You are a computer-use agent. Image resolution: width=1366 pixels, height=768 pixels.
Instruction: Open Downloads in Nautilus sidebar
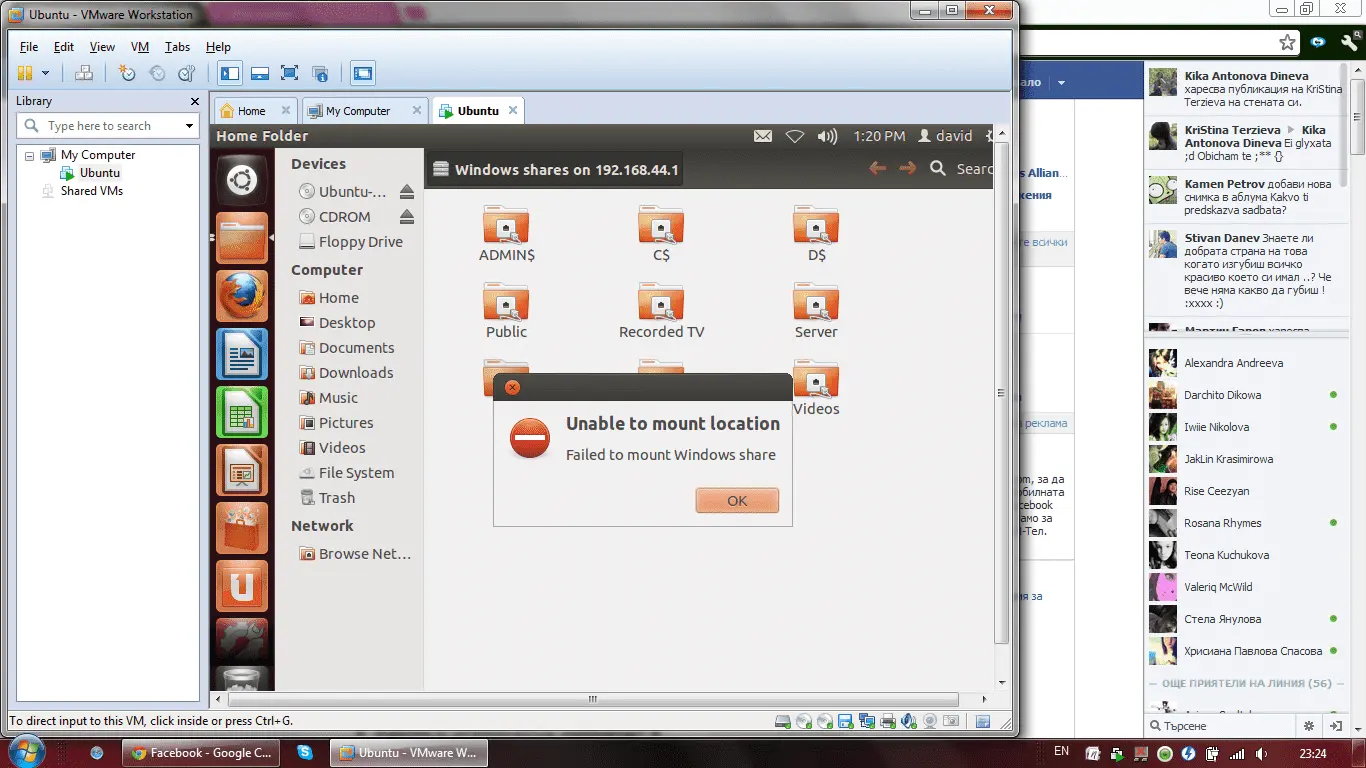346,373
